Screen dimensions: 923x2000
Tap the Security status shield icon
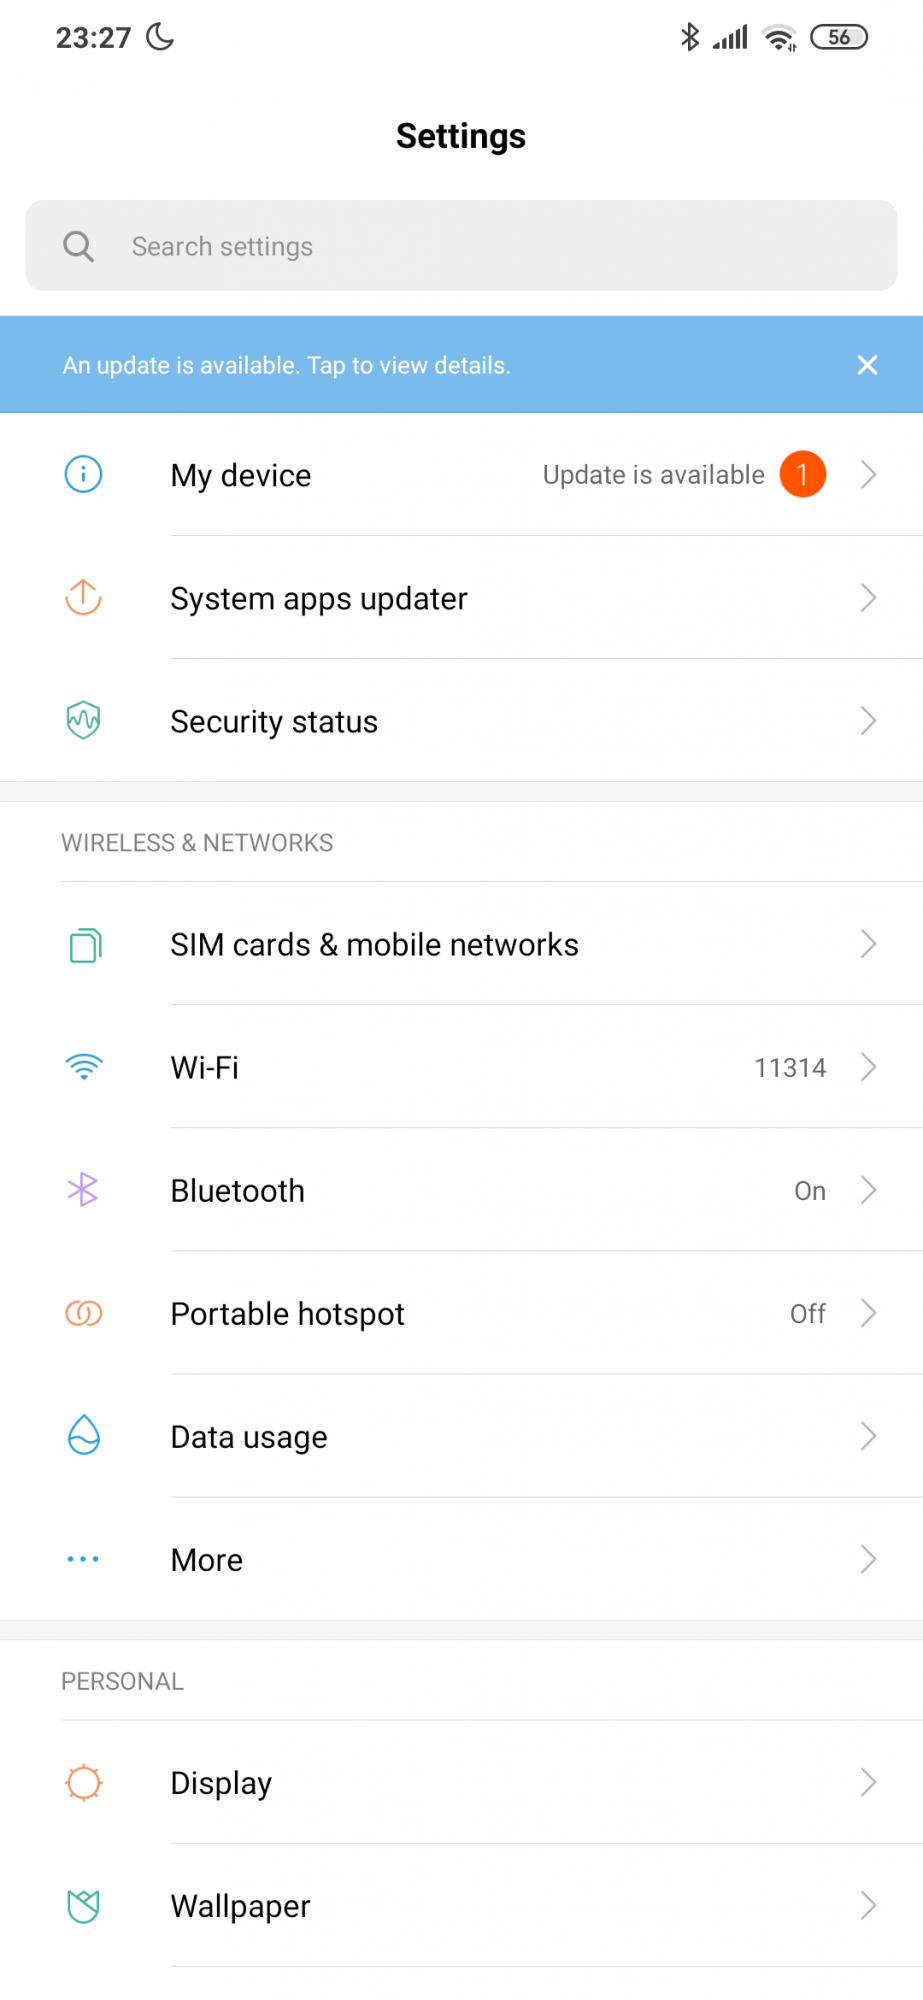click(x=83, y=720)
